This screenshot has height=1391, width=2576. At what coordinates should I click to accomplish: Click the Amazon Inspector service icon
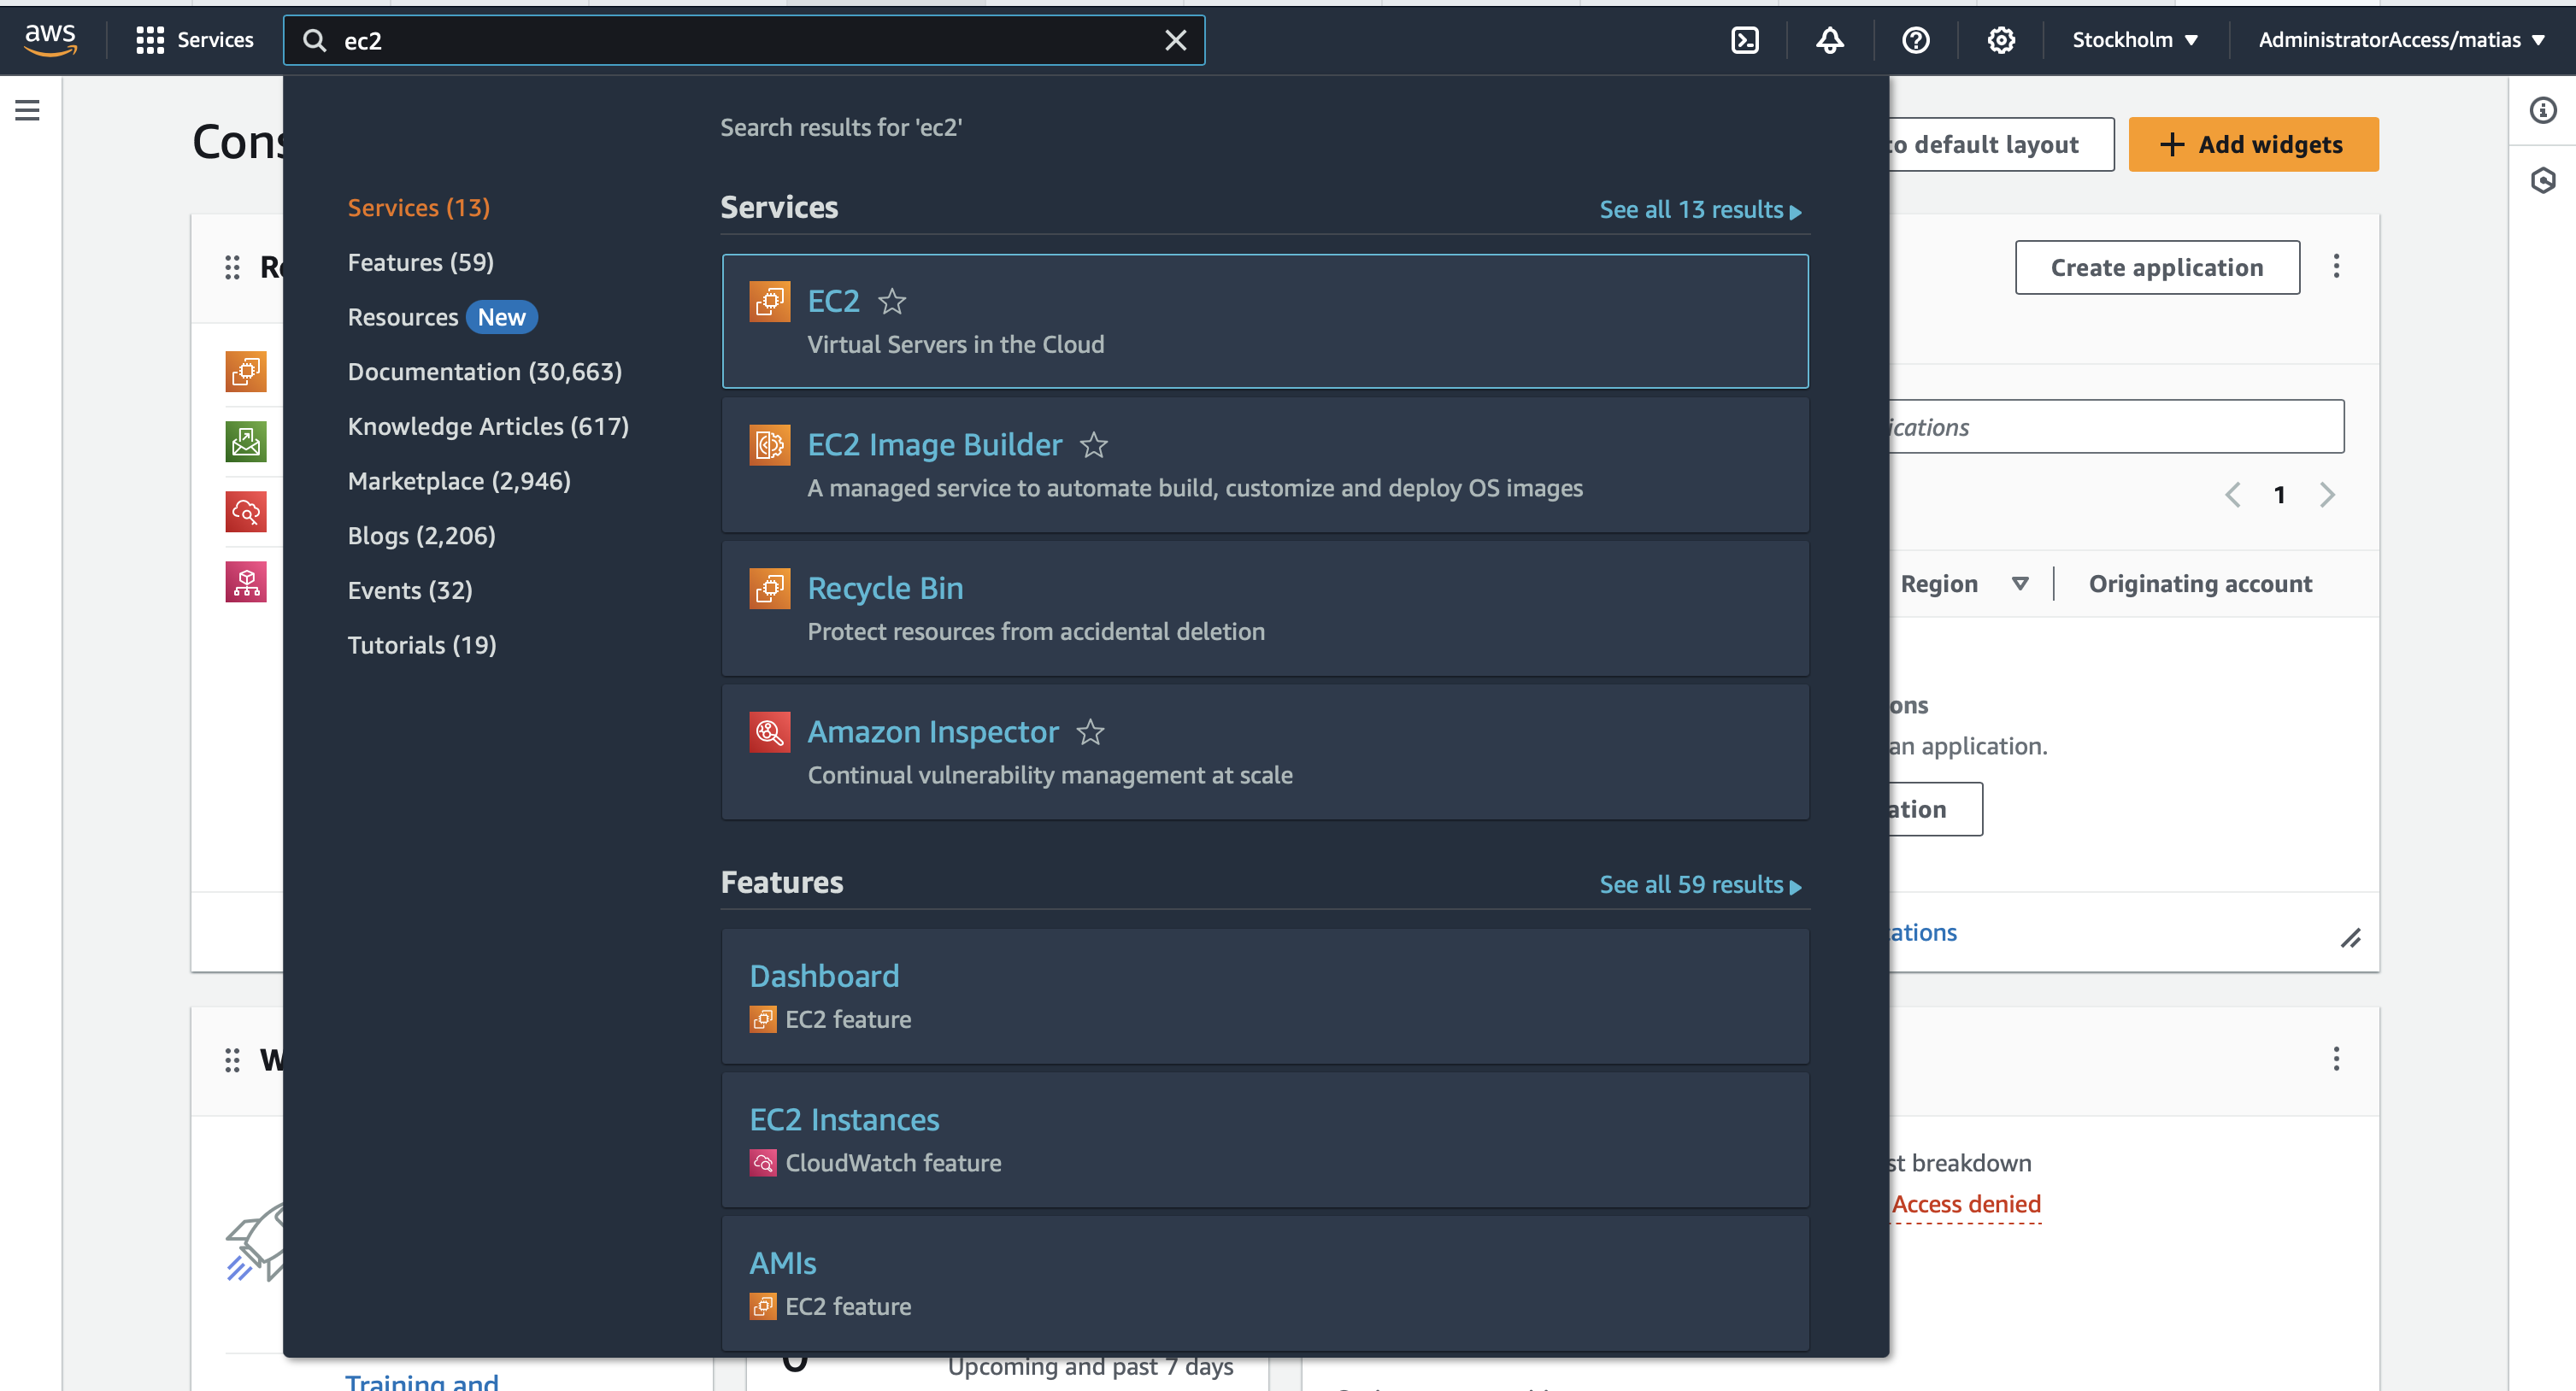(769, 732)
